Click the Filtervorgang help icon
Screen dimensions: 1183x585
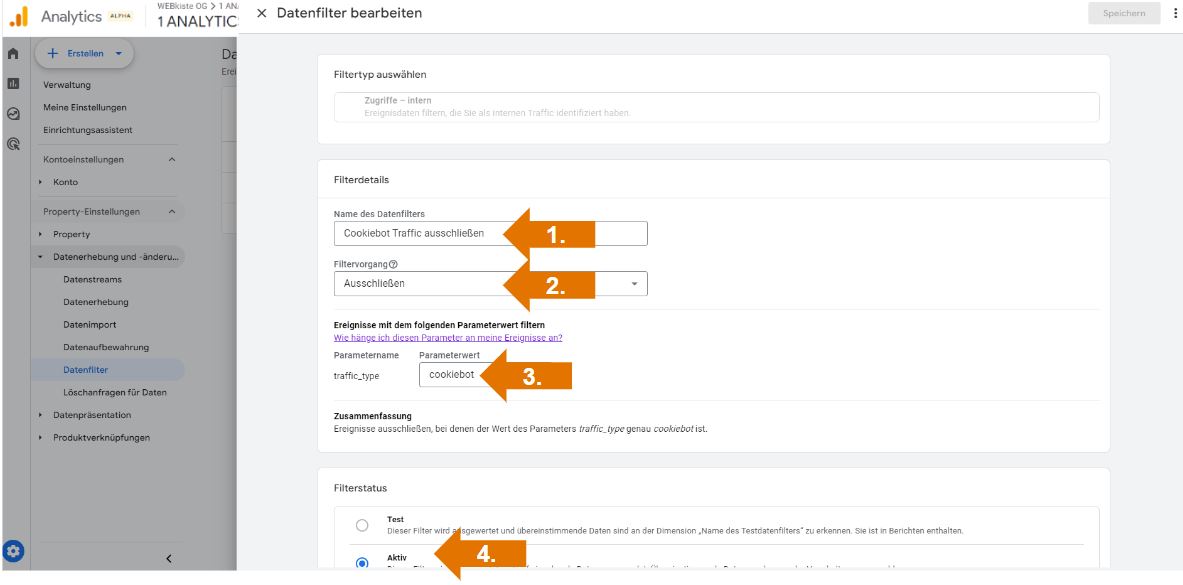click(x=392, y=266)
